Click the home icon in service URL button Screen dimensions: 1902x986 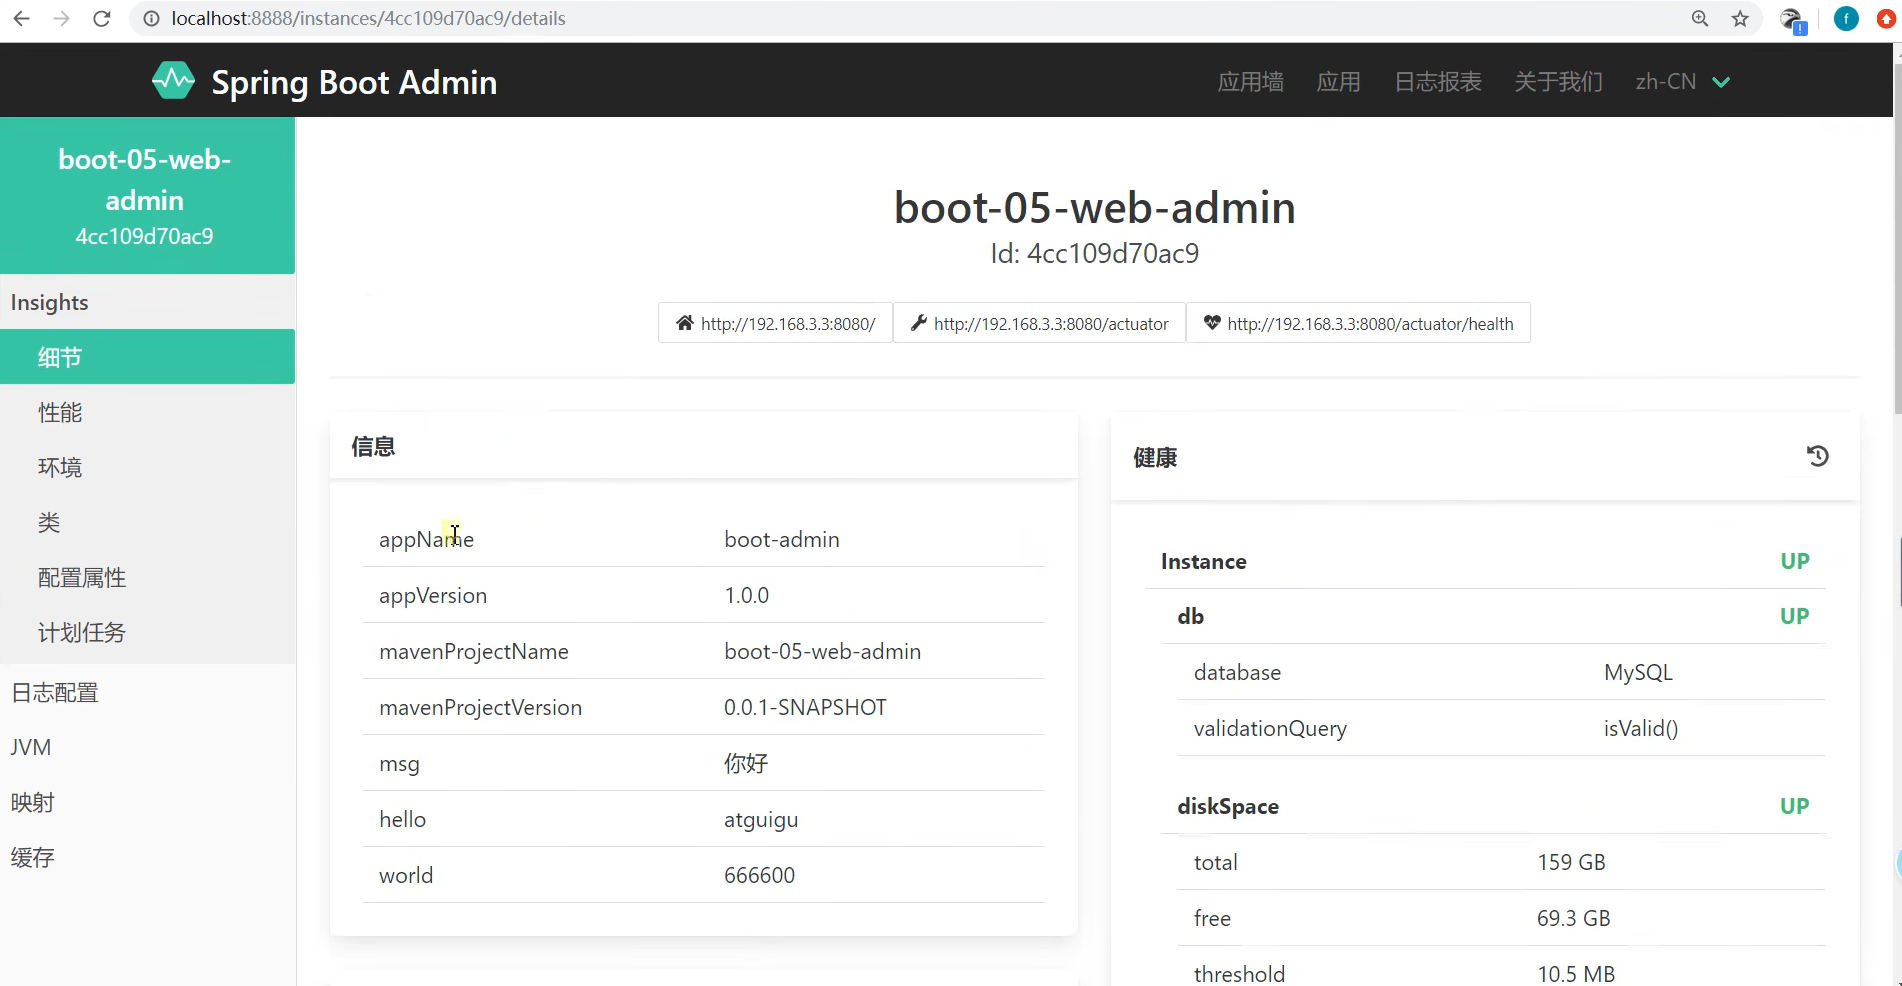tap(684, 323)
